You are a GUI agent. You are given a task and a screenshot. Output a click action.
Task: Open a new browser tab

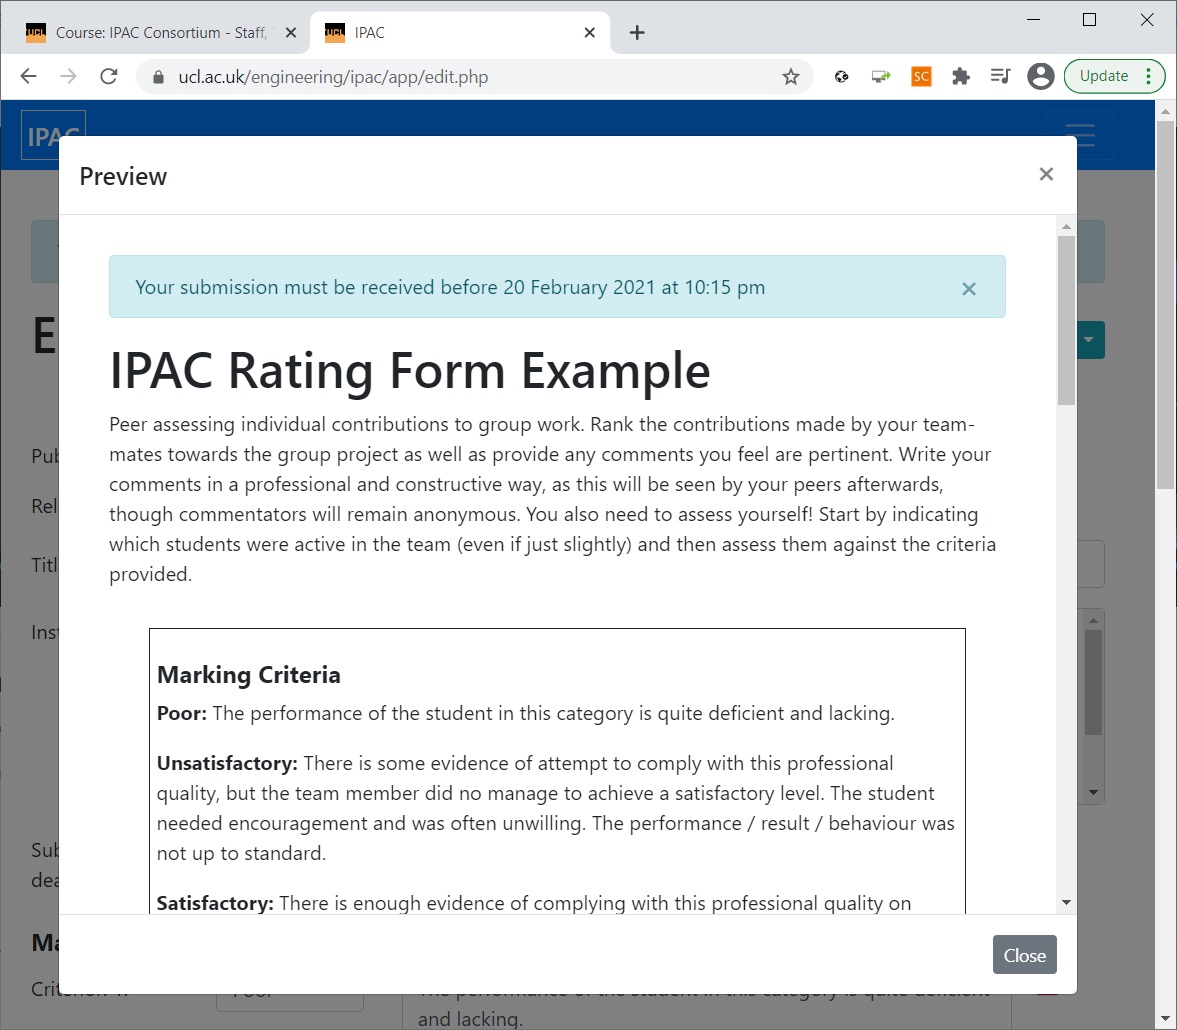637,32
